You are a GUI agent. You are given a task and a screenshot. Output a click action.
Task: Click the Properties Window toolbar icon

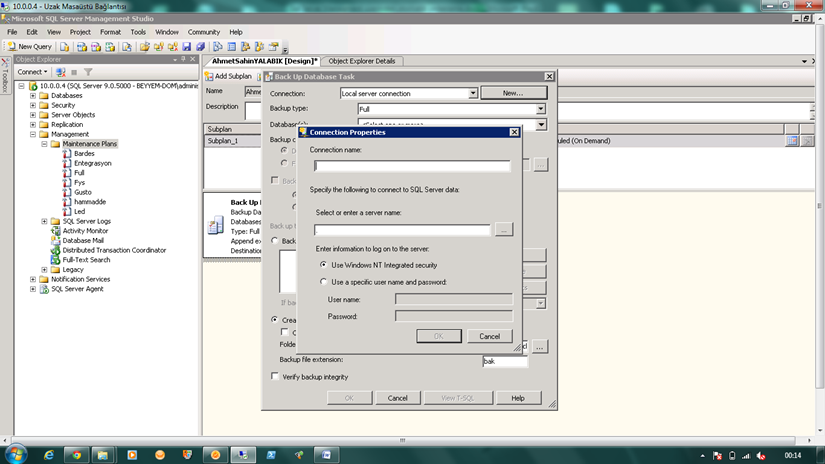click(x=273, y=47)
